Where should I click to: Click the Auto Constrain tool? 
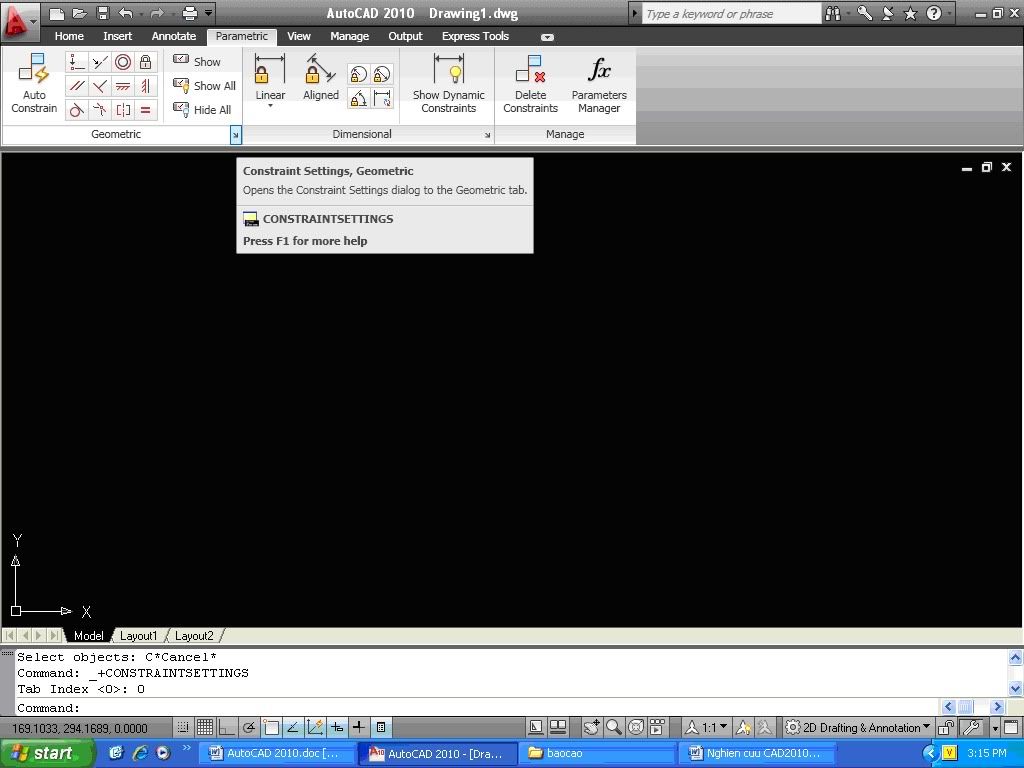[34, 83]
